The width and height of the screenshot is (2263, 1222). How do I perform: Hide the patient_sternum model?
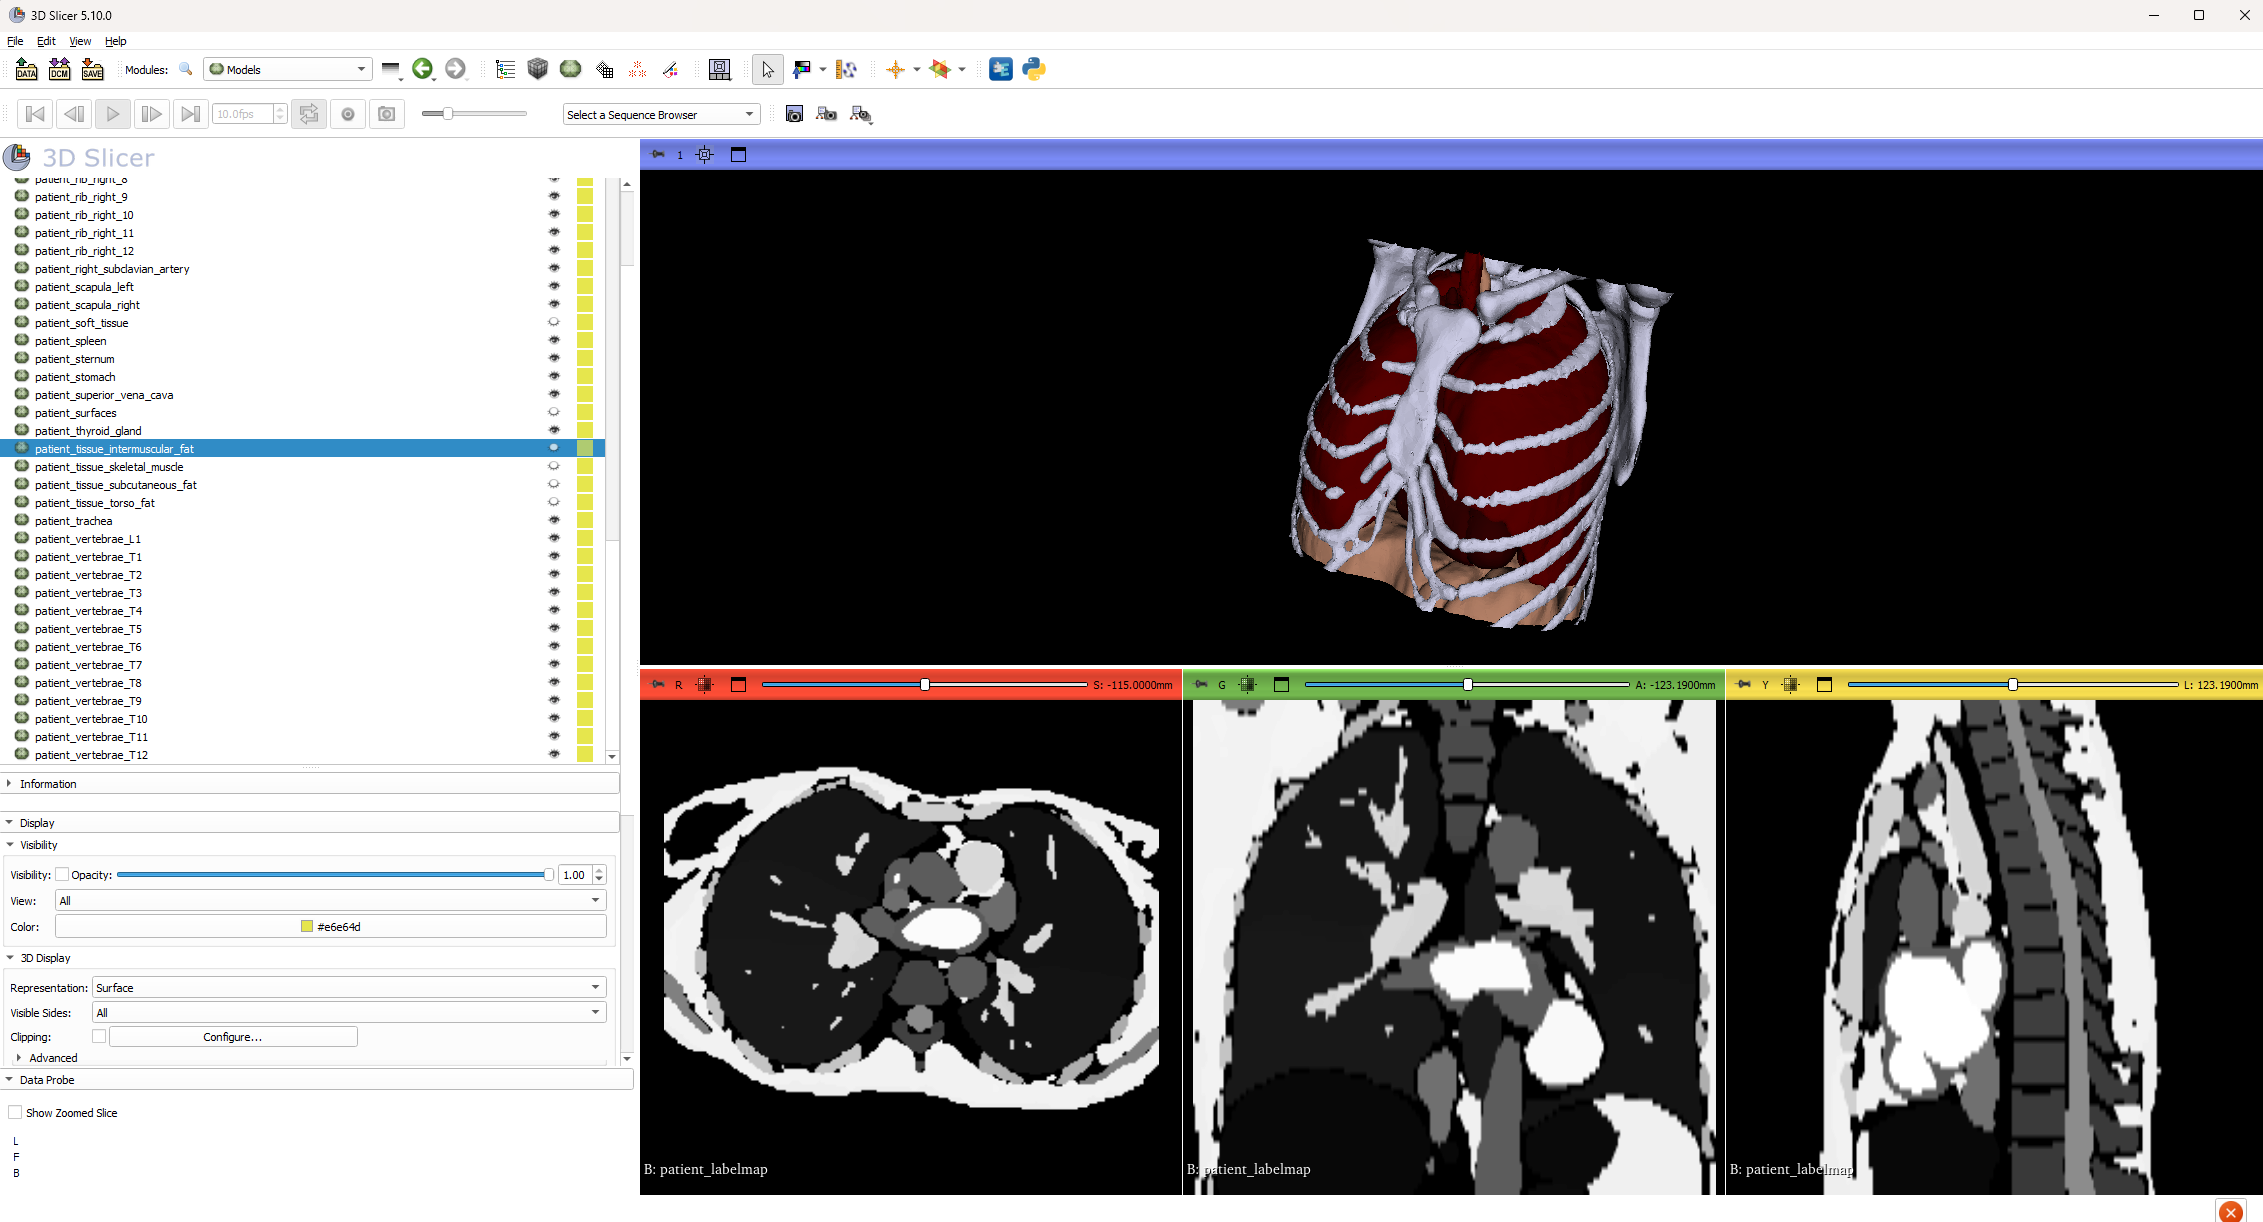tap(554, 359)
